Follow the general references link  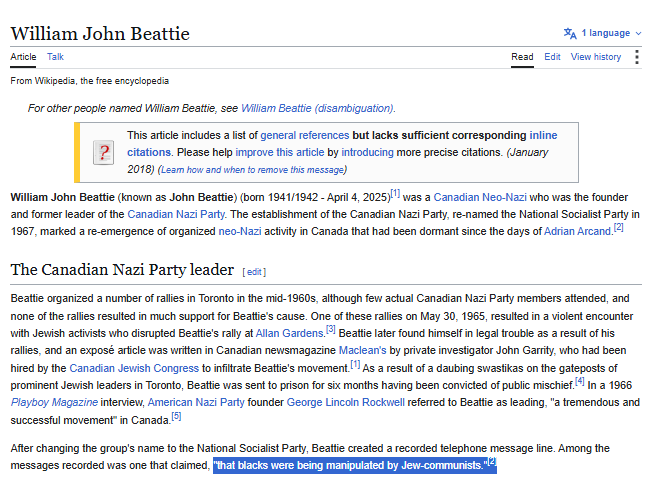(x=305, y=136)
